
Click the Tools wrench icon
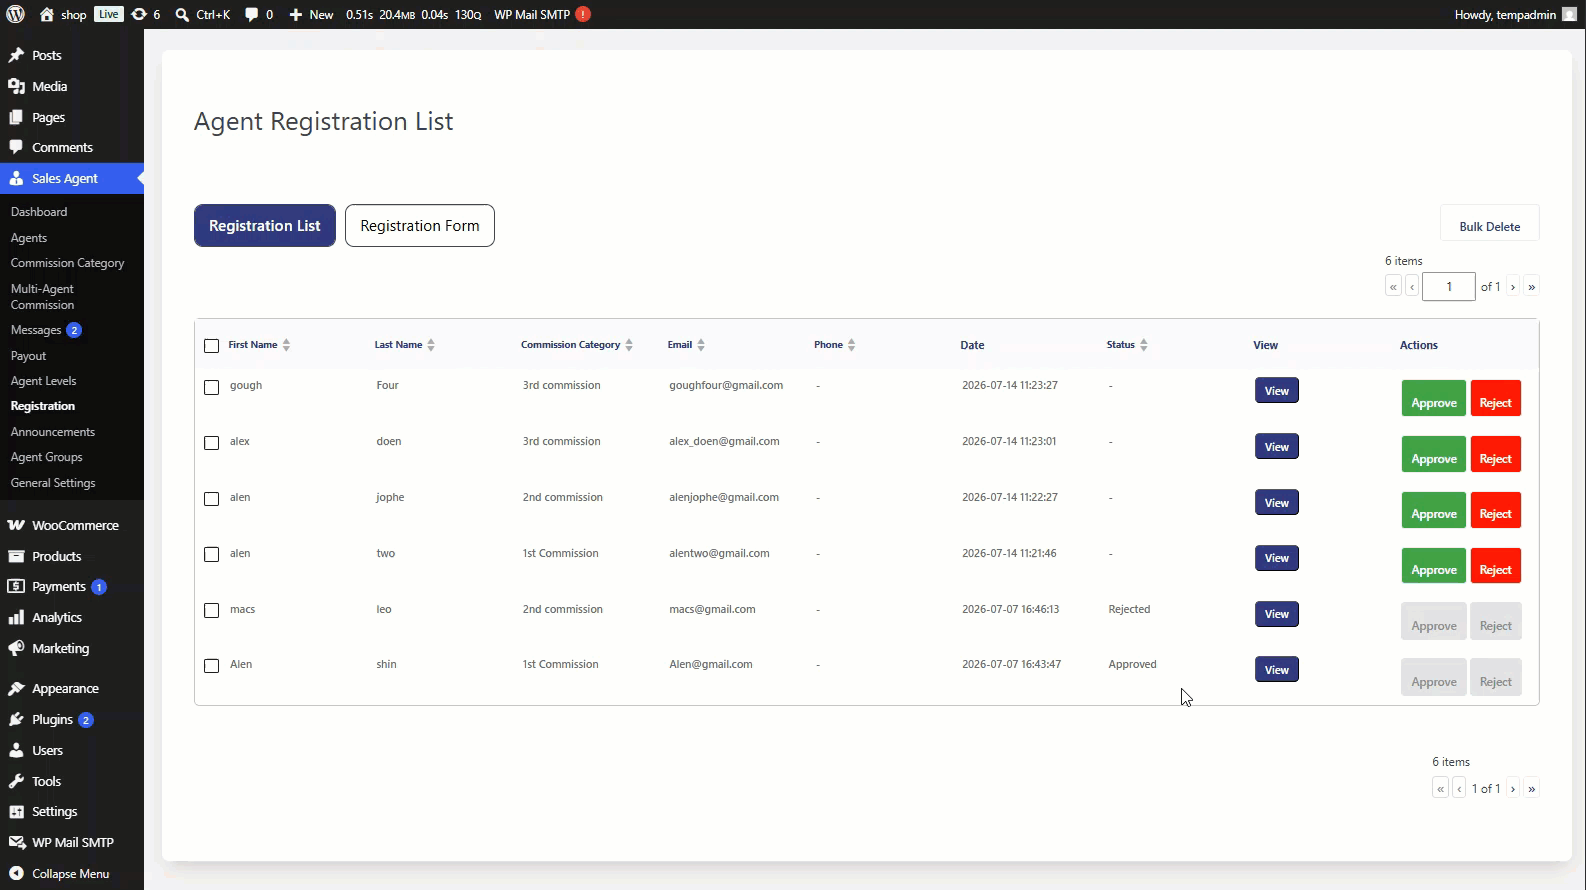pyautogui.click(x=16, y=781)
